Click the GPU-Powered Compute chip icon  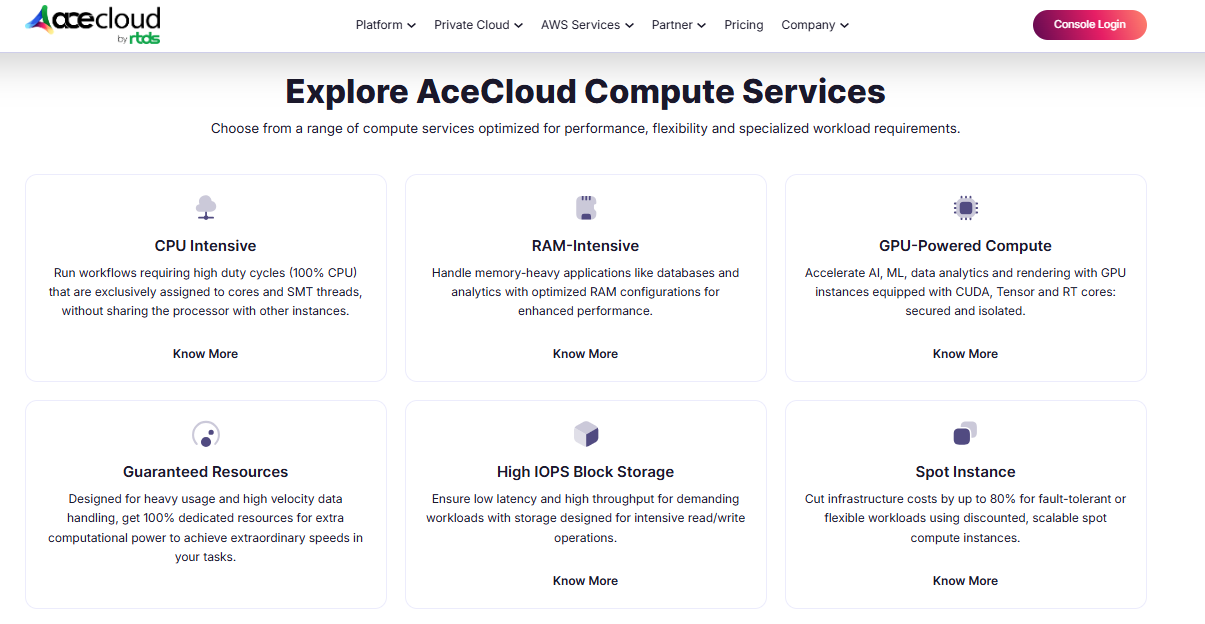[x=965, y=208]
